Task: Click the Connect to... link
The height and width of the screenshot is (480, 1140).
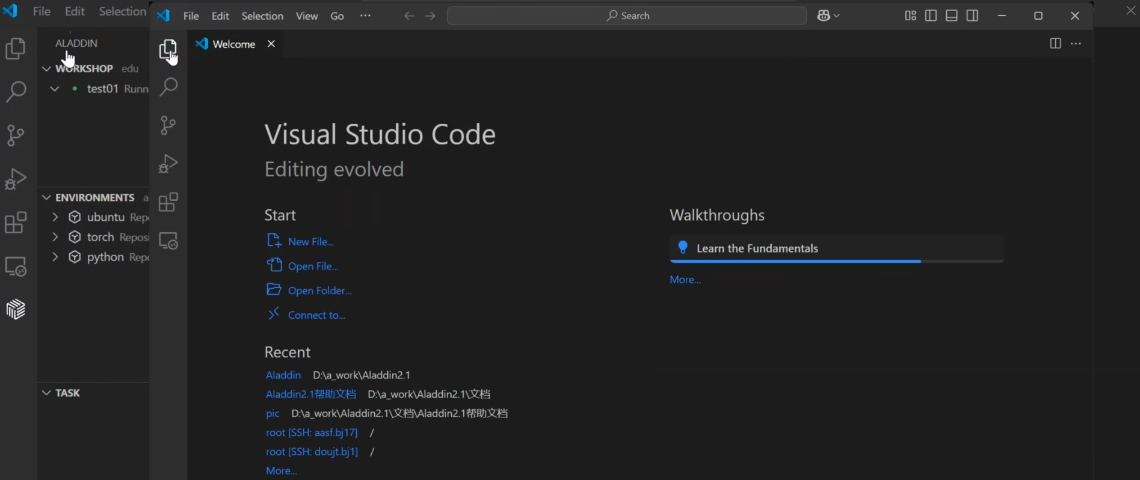Action: (x=316, y=315)
